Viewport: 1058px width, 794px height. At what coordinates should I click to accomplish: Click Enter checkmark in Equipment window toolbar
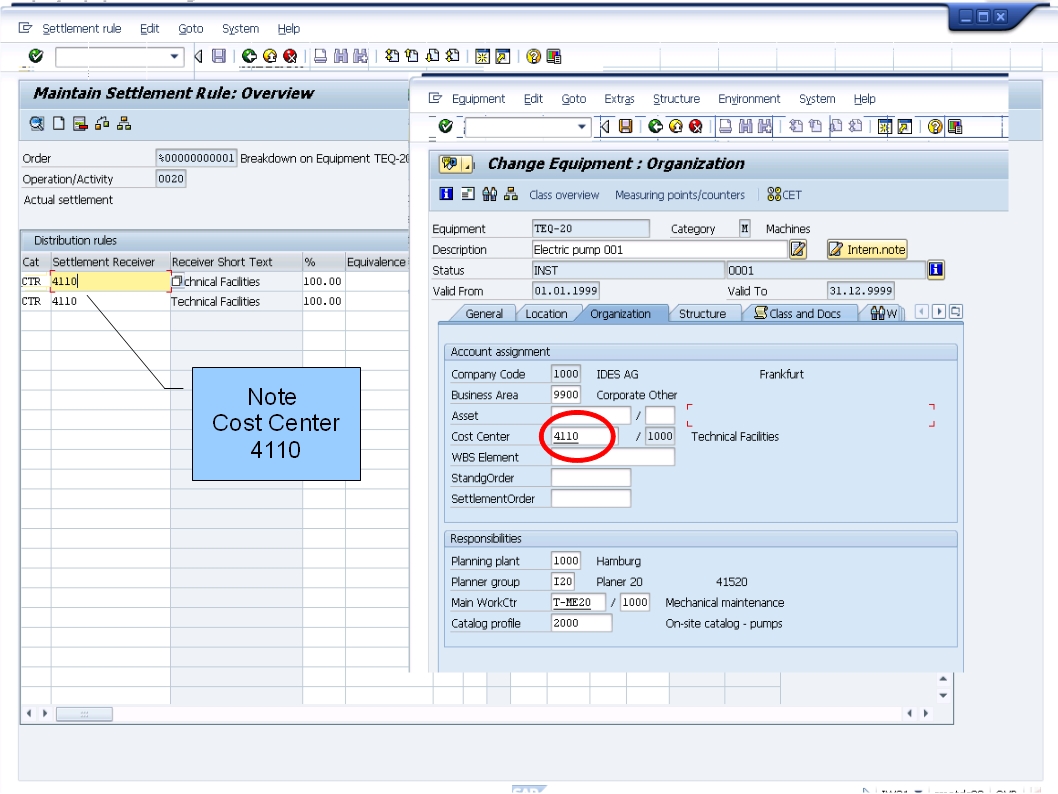[x=445, y=126]
